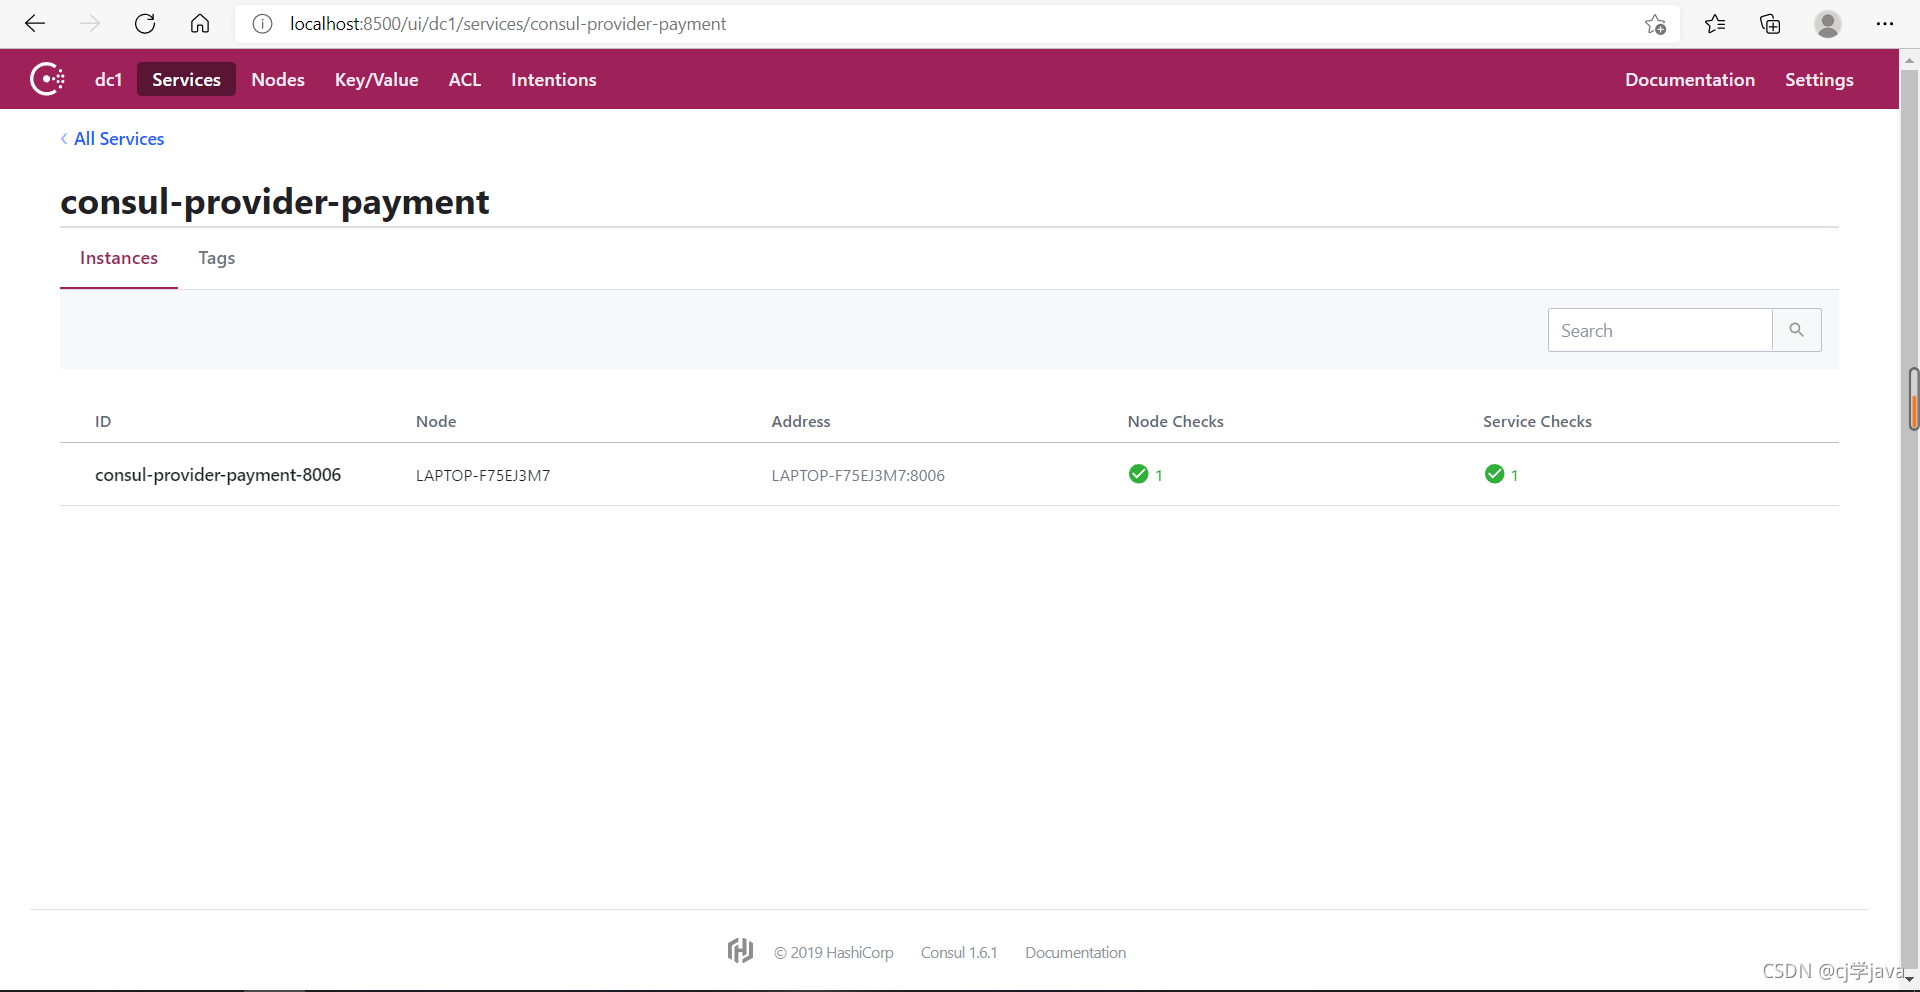Reload the page with refresh icon

point(145,24)
